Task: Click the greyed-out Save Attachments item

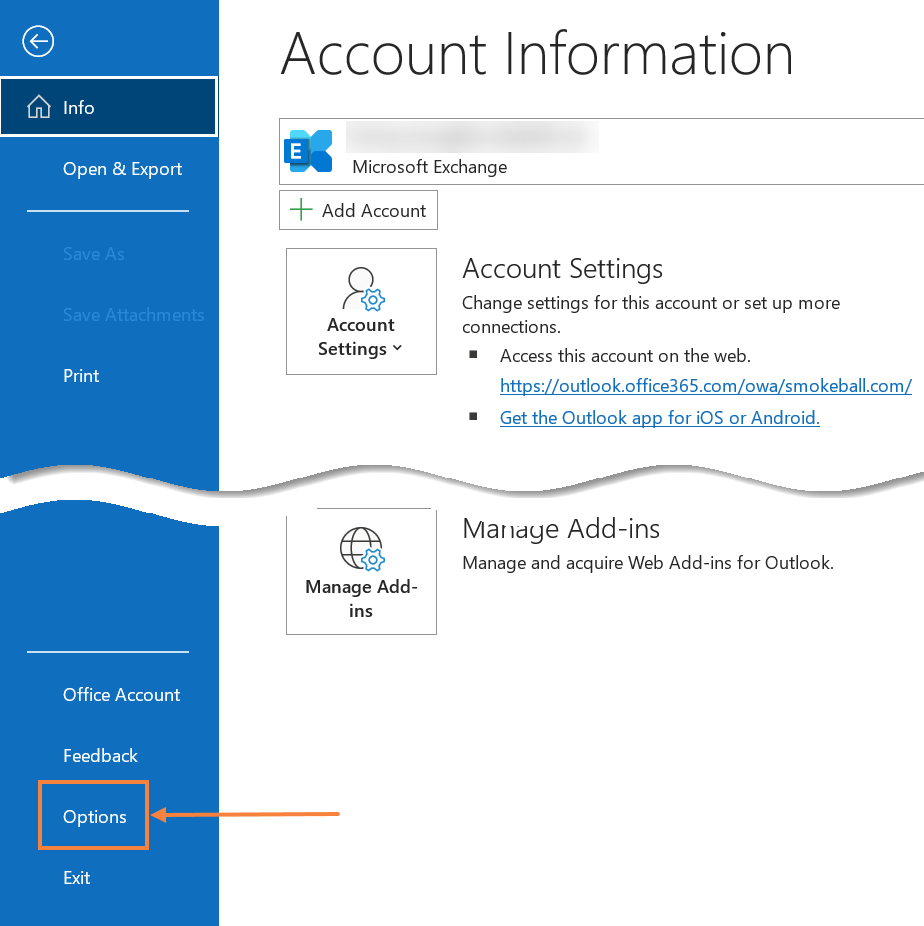Action: click(x=133, y=315)
